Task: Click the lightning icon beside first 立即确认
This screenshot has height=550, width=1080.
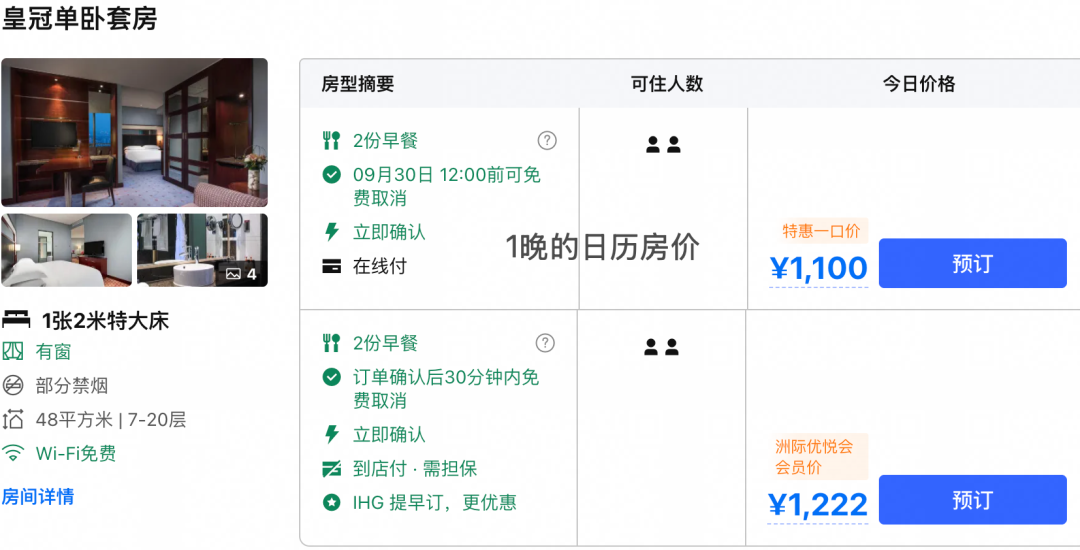Action: point(332,232)
